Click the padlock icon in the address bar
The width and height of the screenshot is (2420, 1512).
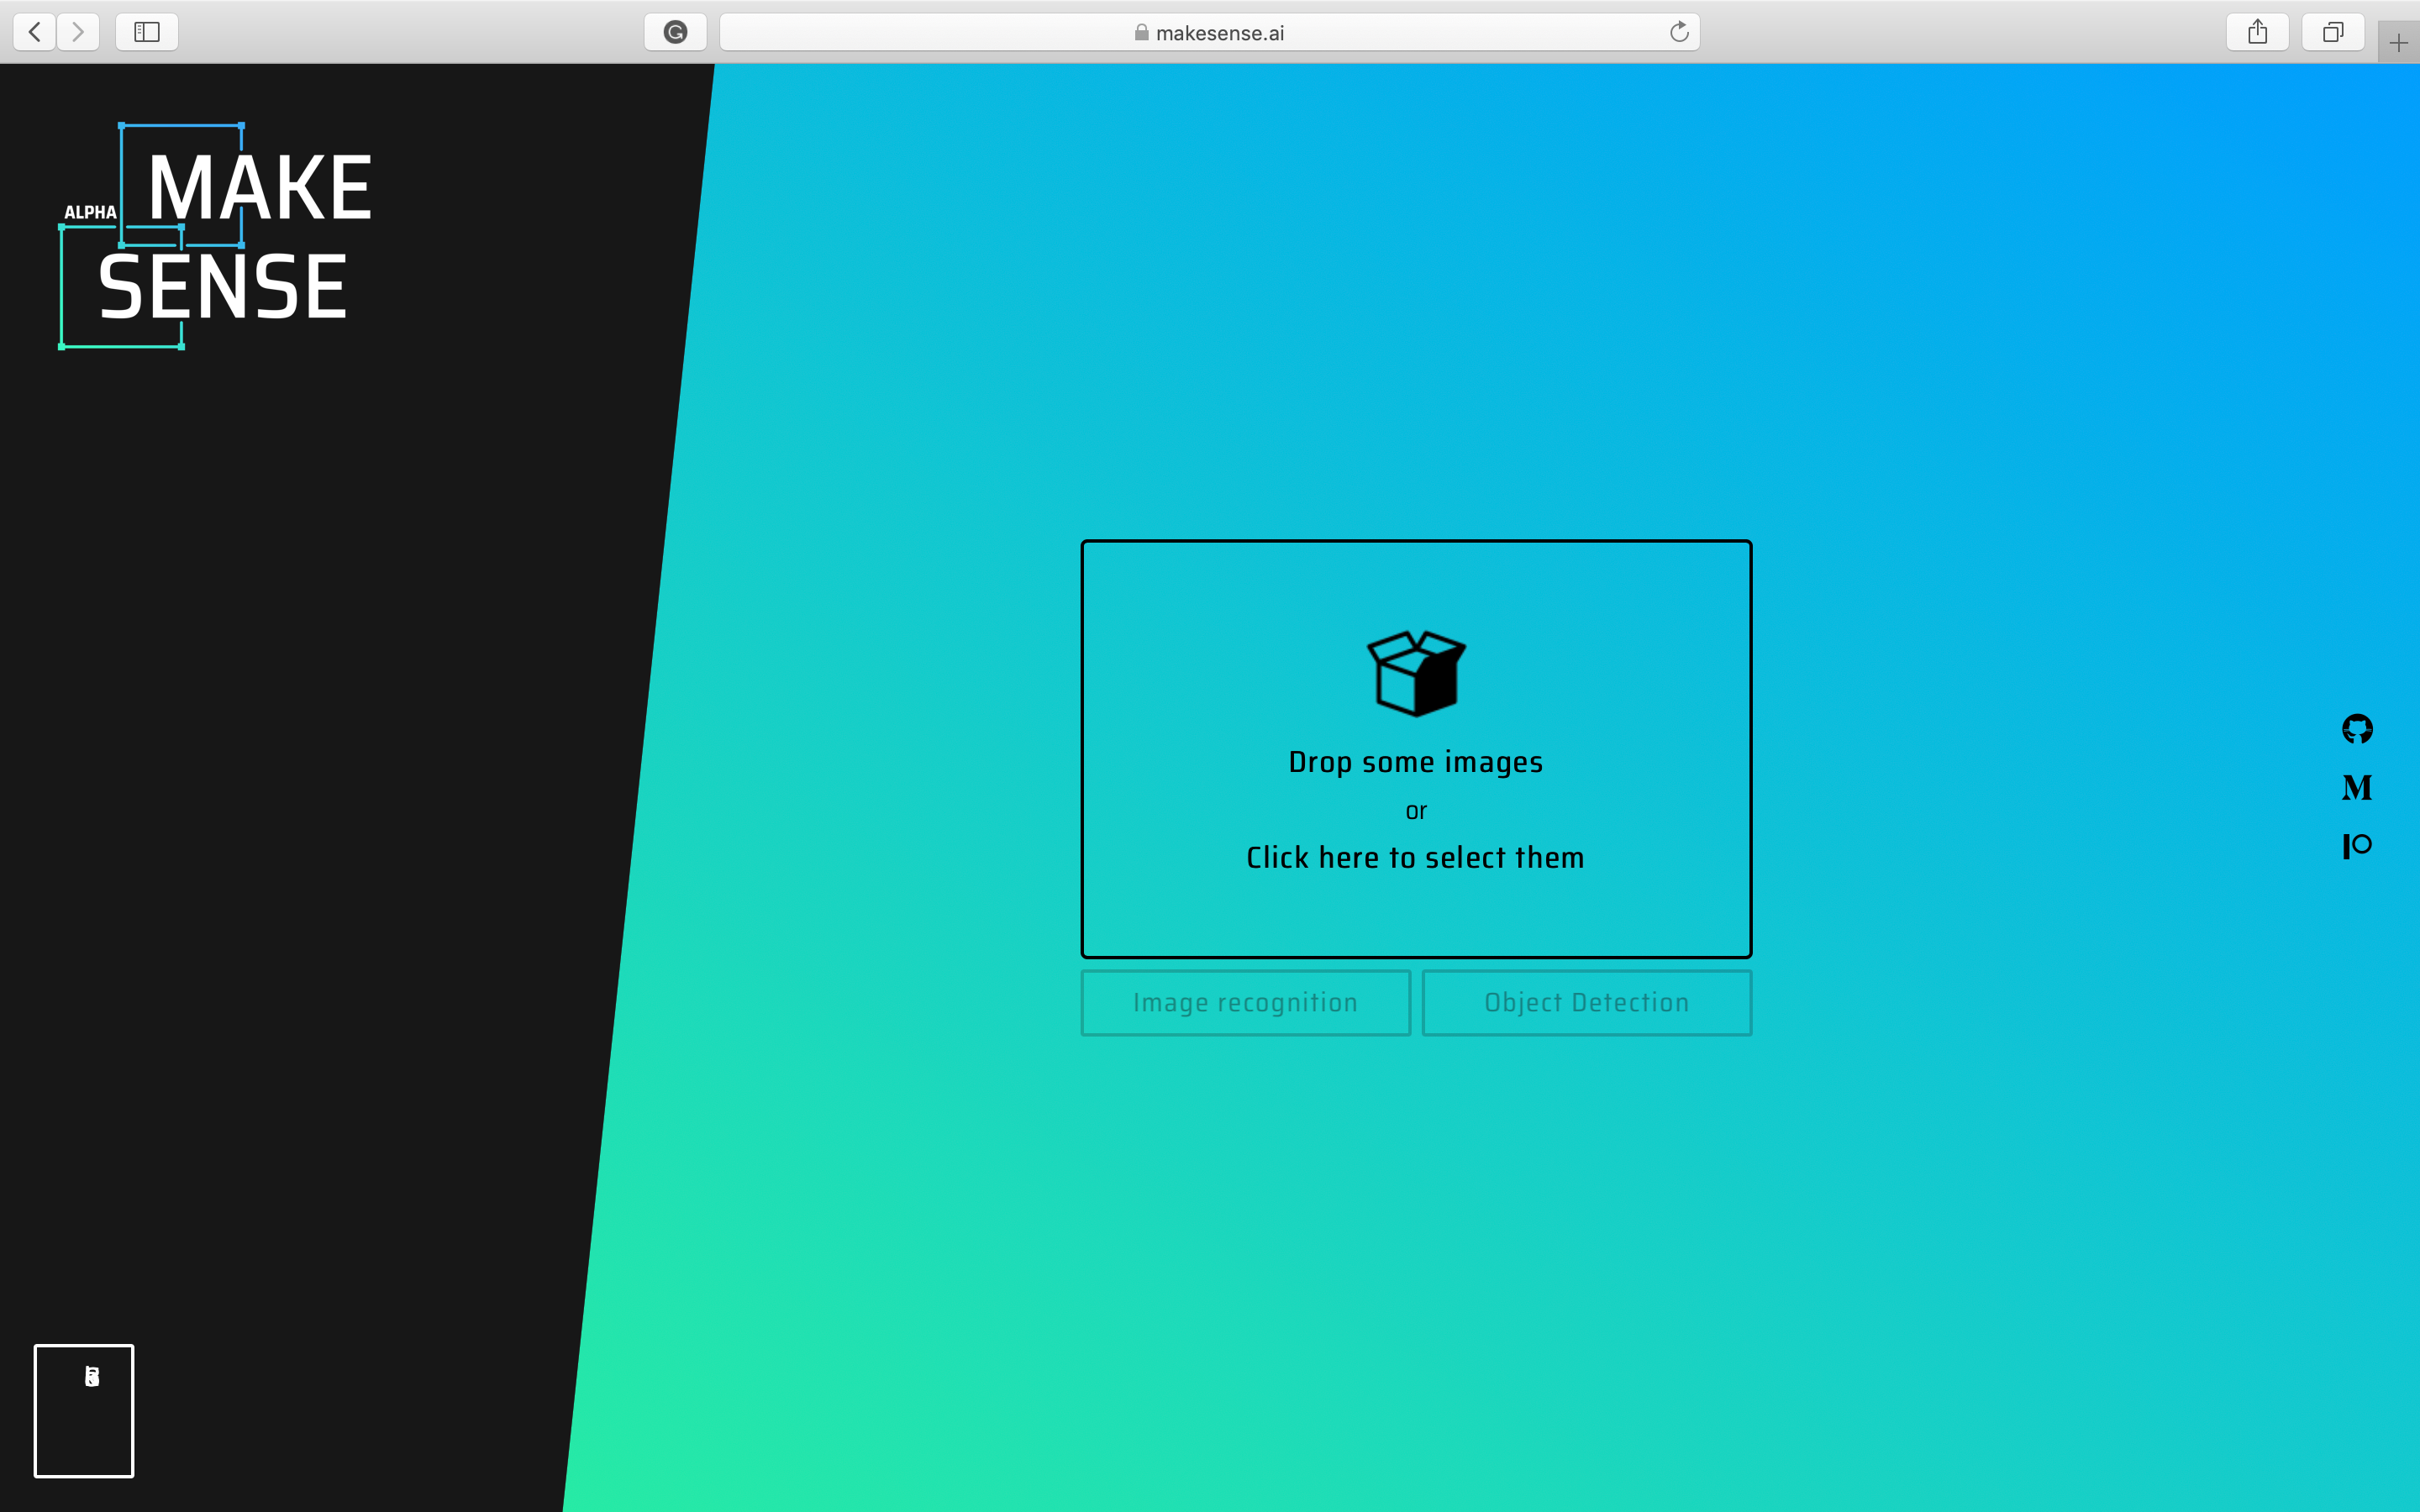1141,32
